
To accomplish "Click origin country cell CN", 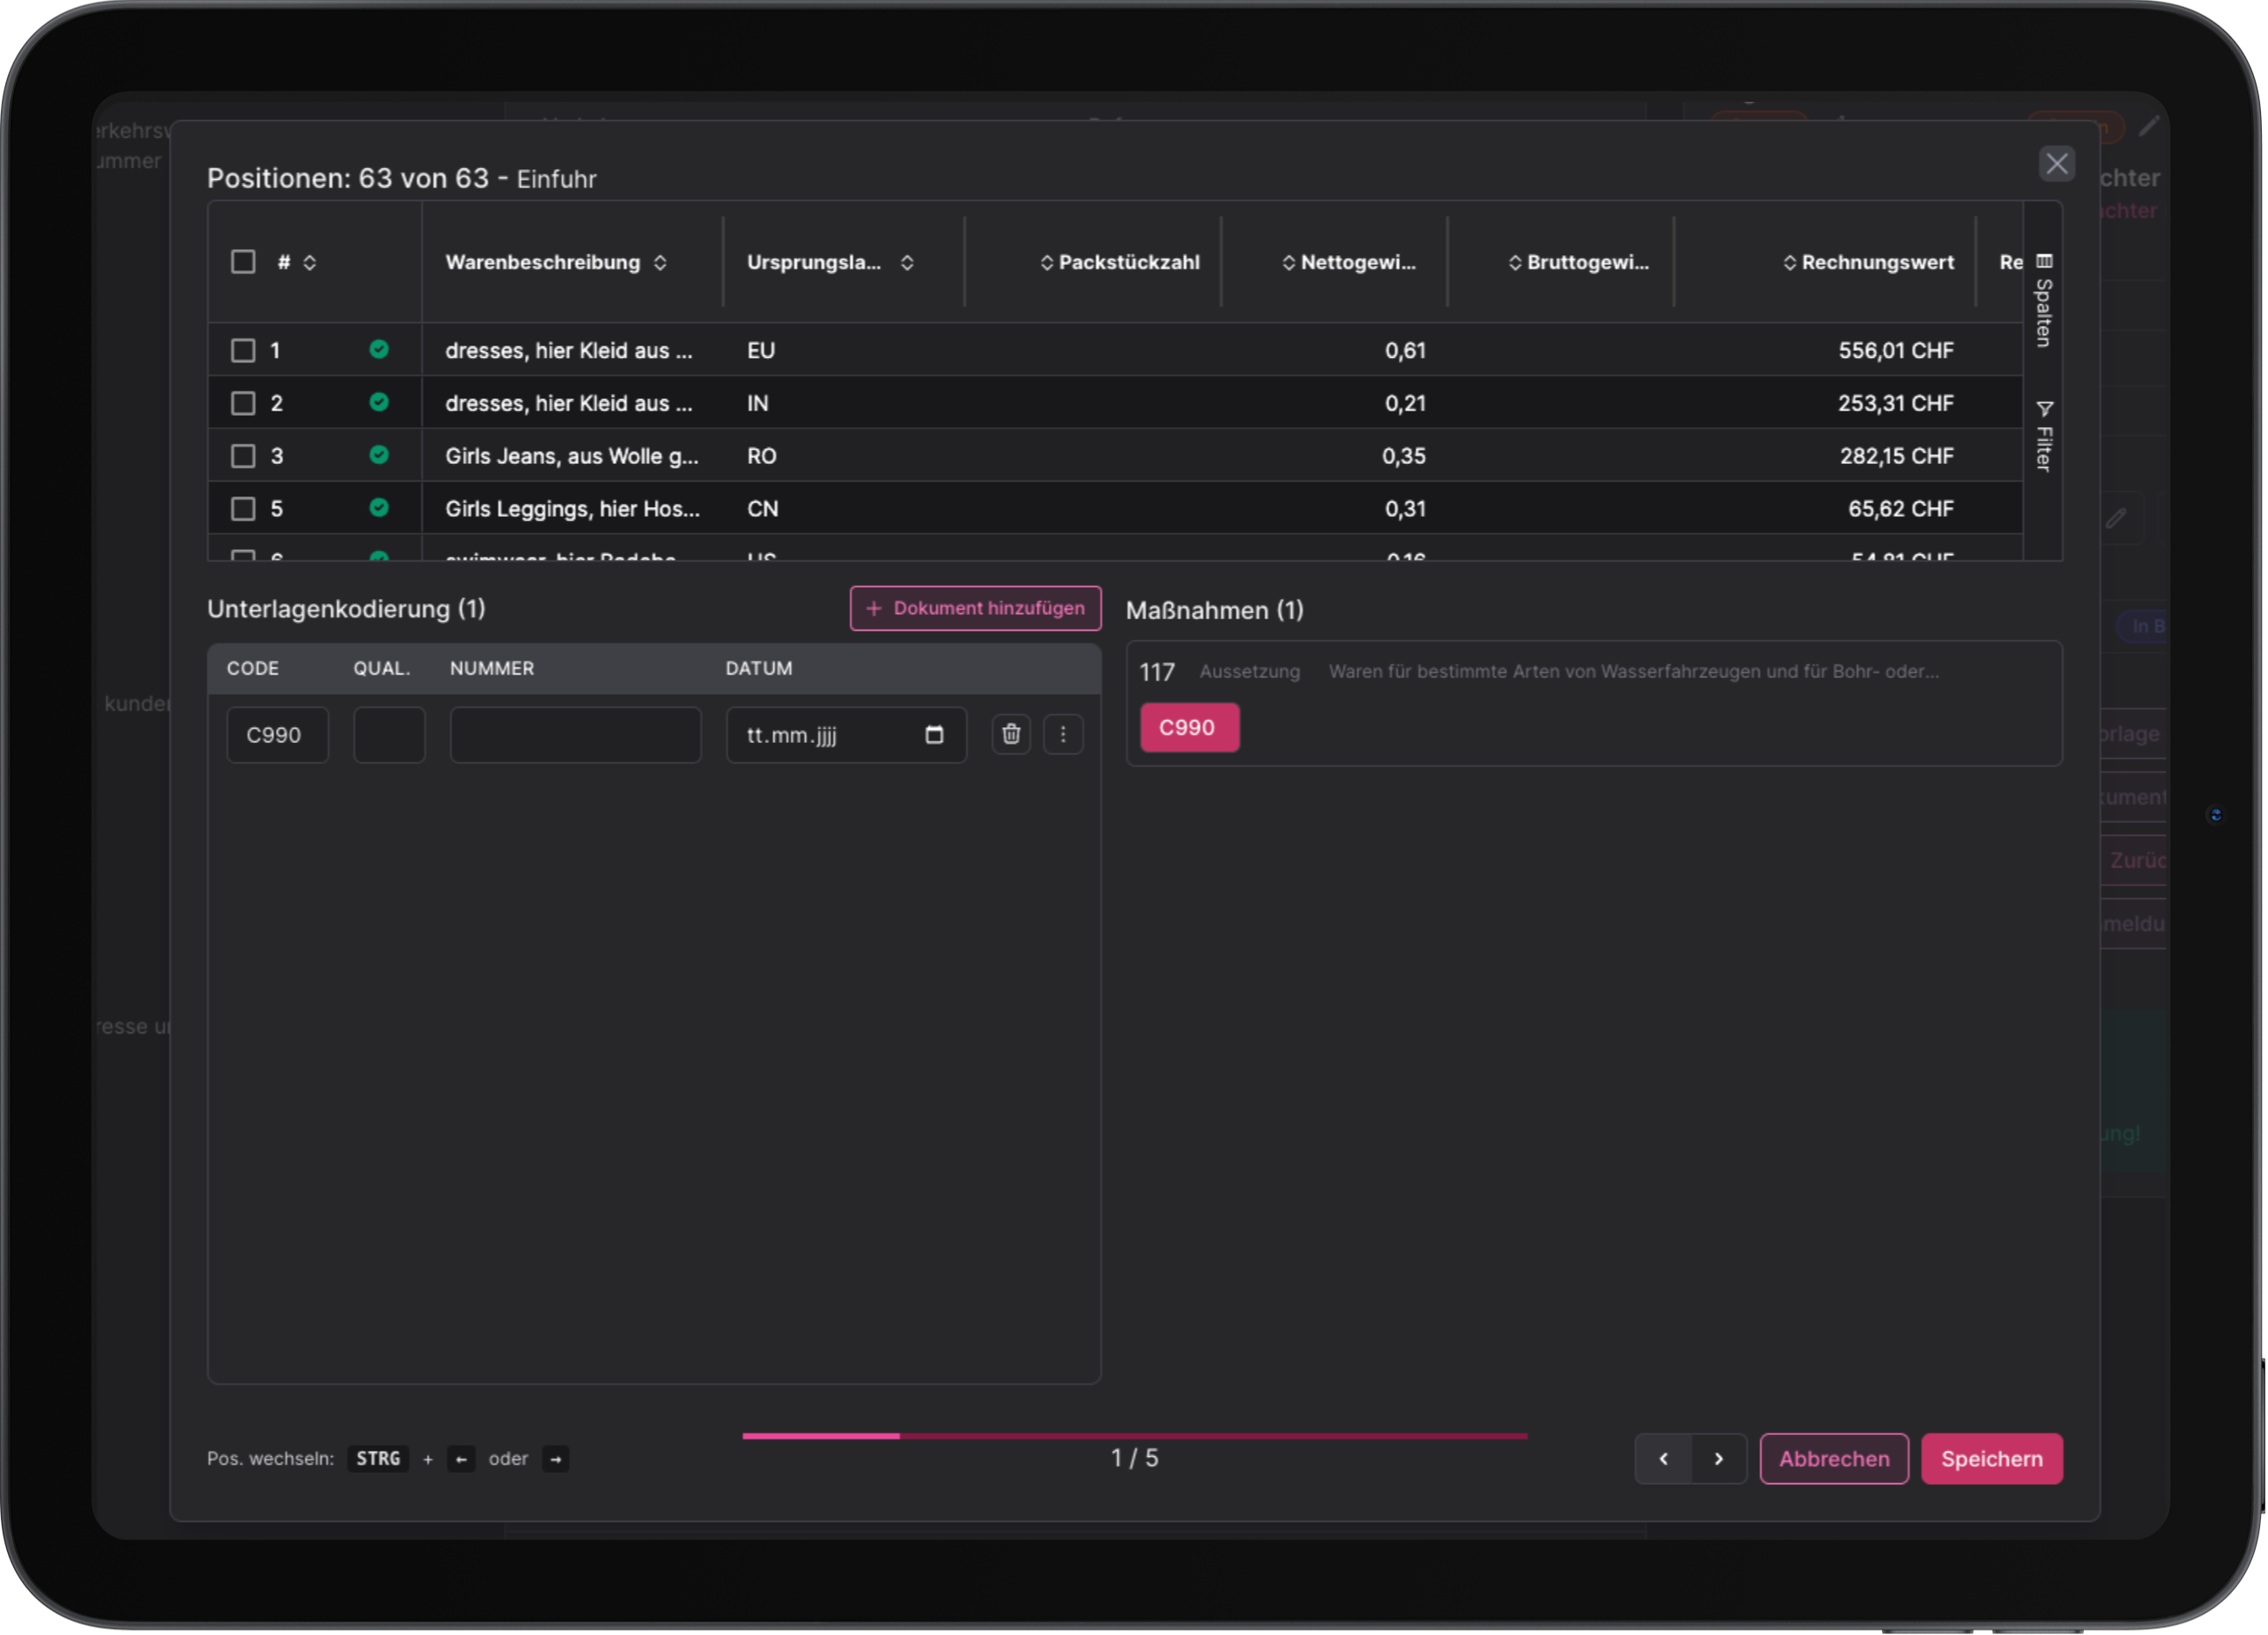I will click(762, 509).
